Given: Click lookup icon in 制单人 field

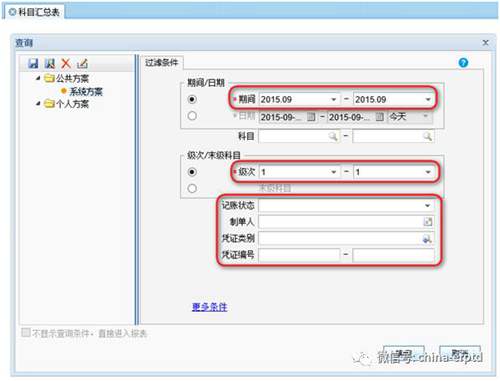Looking at the screenshot, I should 427,222.
